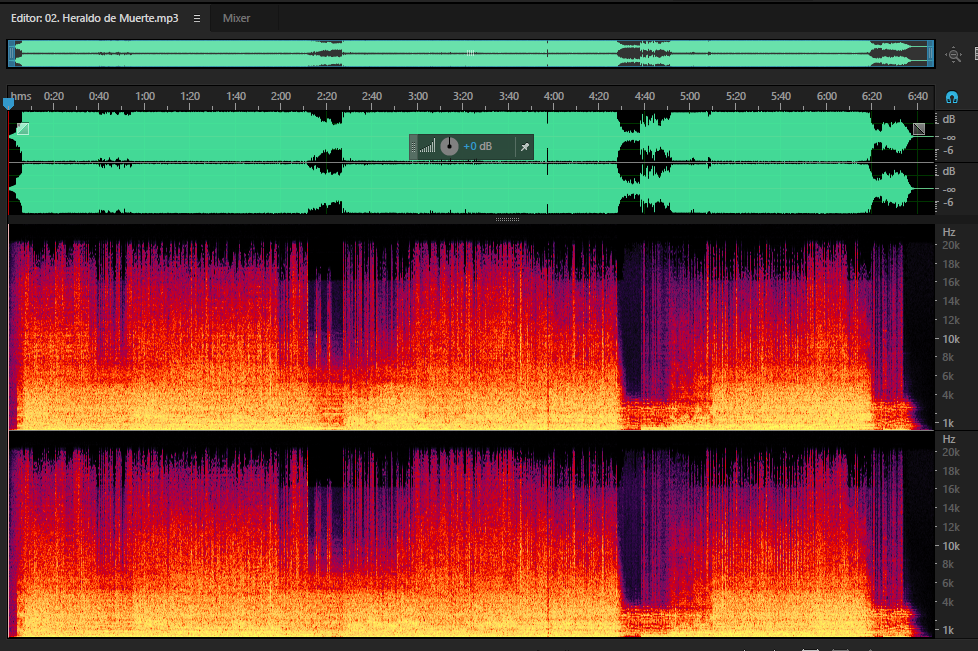Click the +0 dB gain value

[x=478, y=147]
